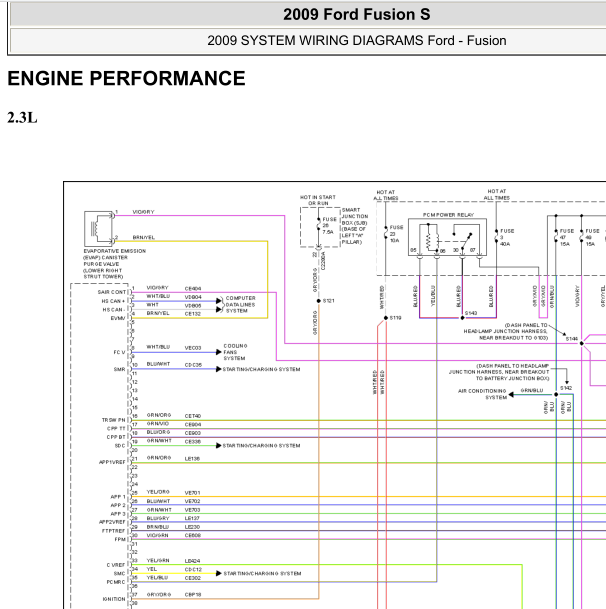Click 'HOT AT ALL TIMES' above Fuse 3
This screenshot has height=609, width=606.
coord(496,194)
